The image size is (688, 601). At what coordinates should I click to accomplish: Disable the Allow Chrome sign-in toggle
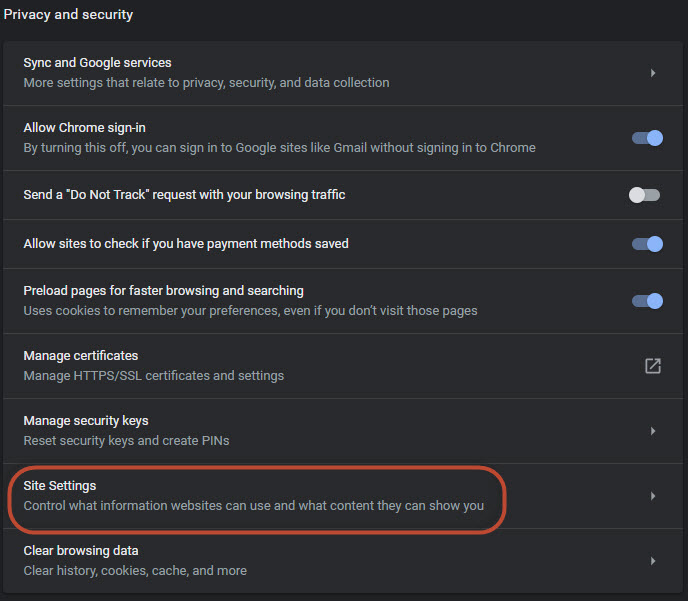[x=647, y=138]
